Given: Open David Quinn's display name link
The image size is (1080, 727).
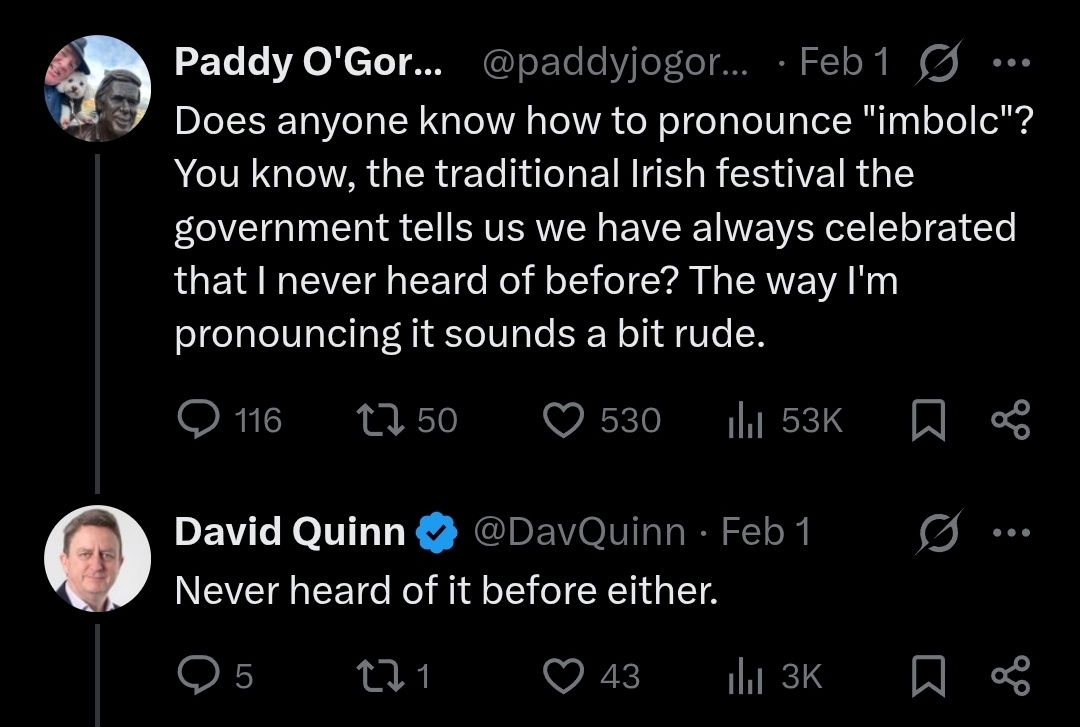Looking at the screenshot, I should pos(289,532).
